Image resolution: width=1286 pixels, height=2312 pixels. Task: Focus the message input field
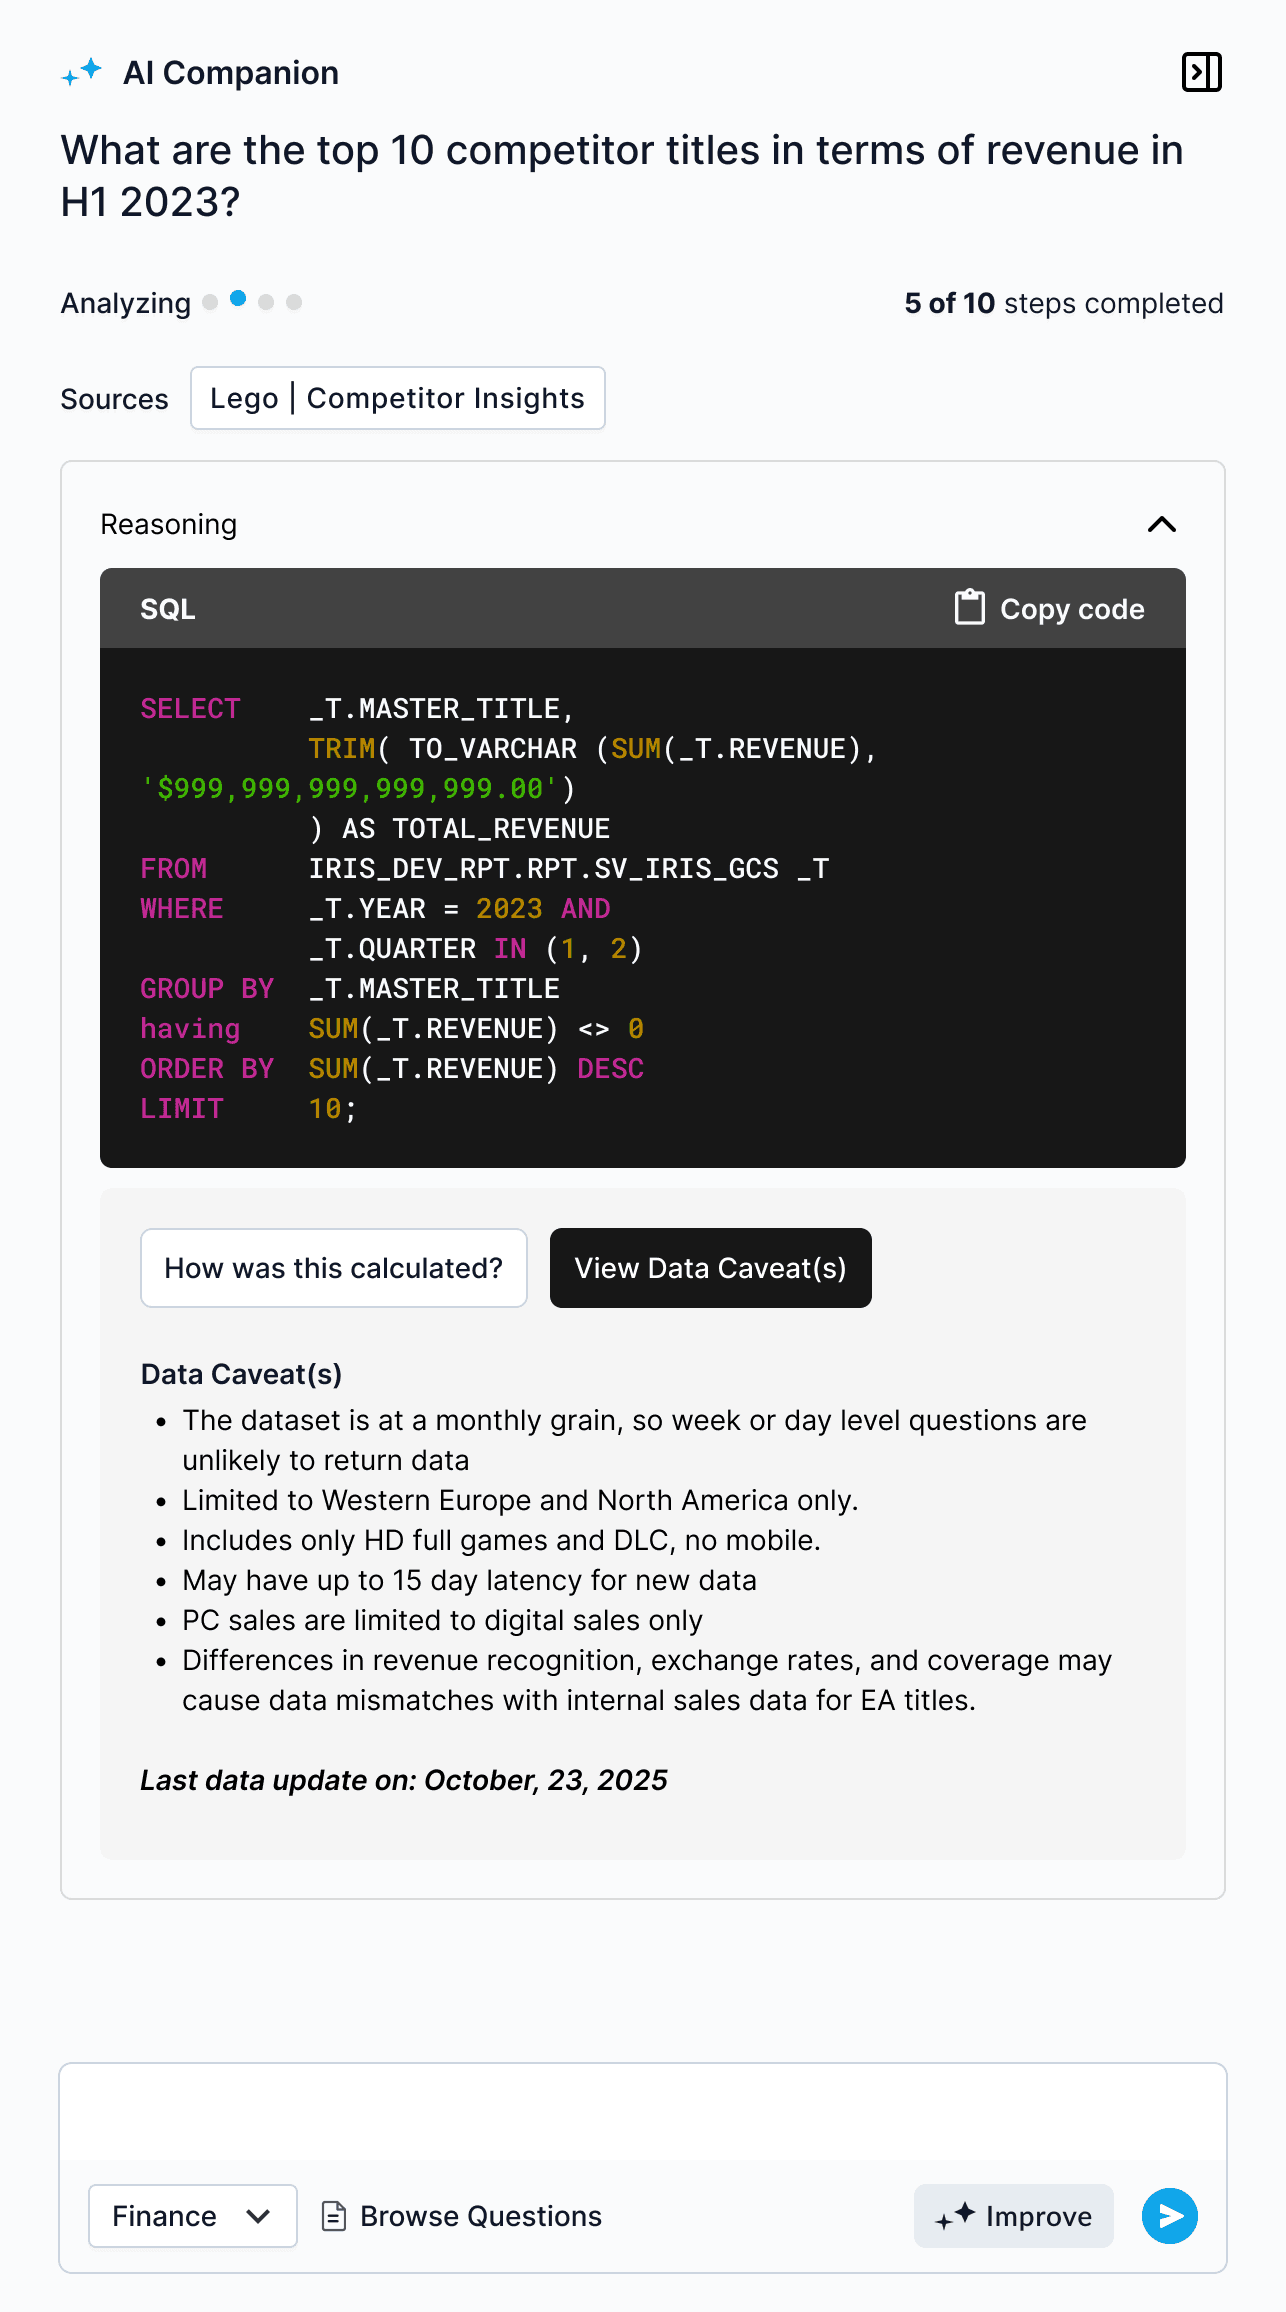[x=643, y=2112]
